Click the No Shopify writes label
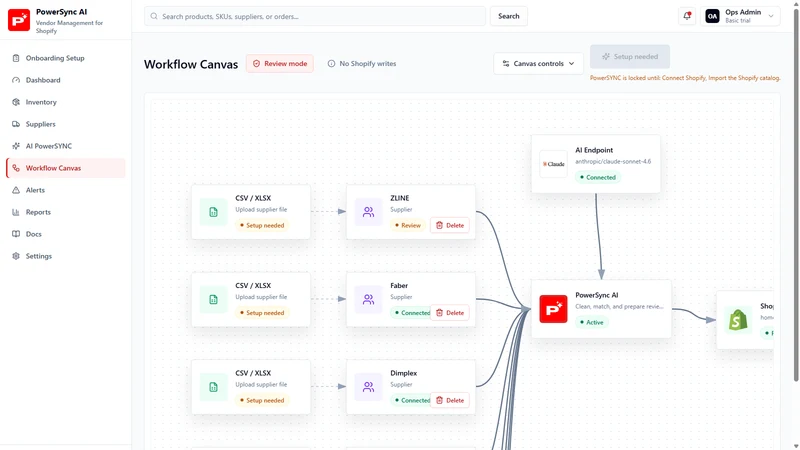 tap(367, 64)
